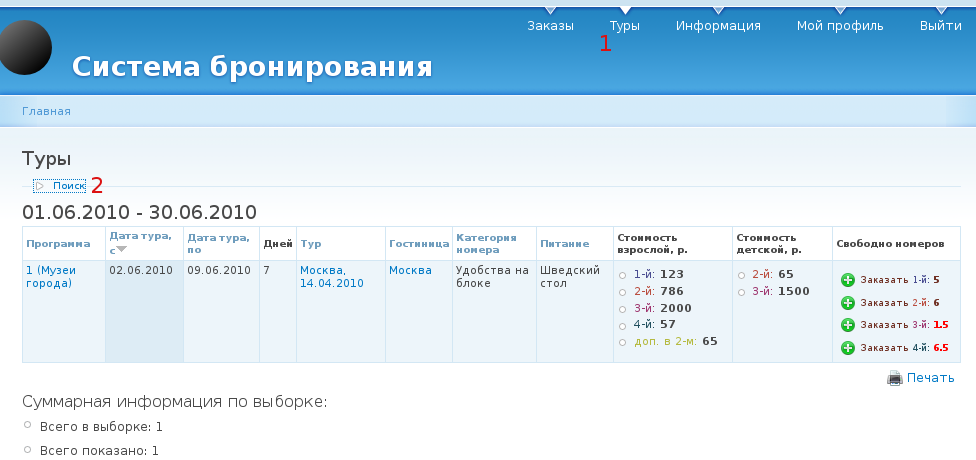The height and width of the screenshot is (460, 976).
Task: Click the sort arrow under Дата тура, с
Action: point(121,250)
